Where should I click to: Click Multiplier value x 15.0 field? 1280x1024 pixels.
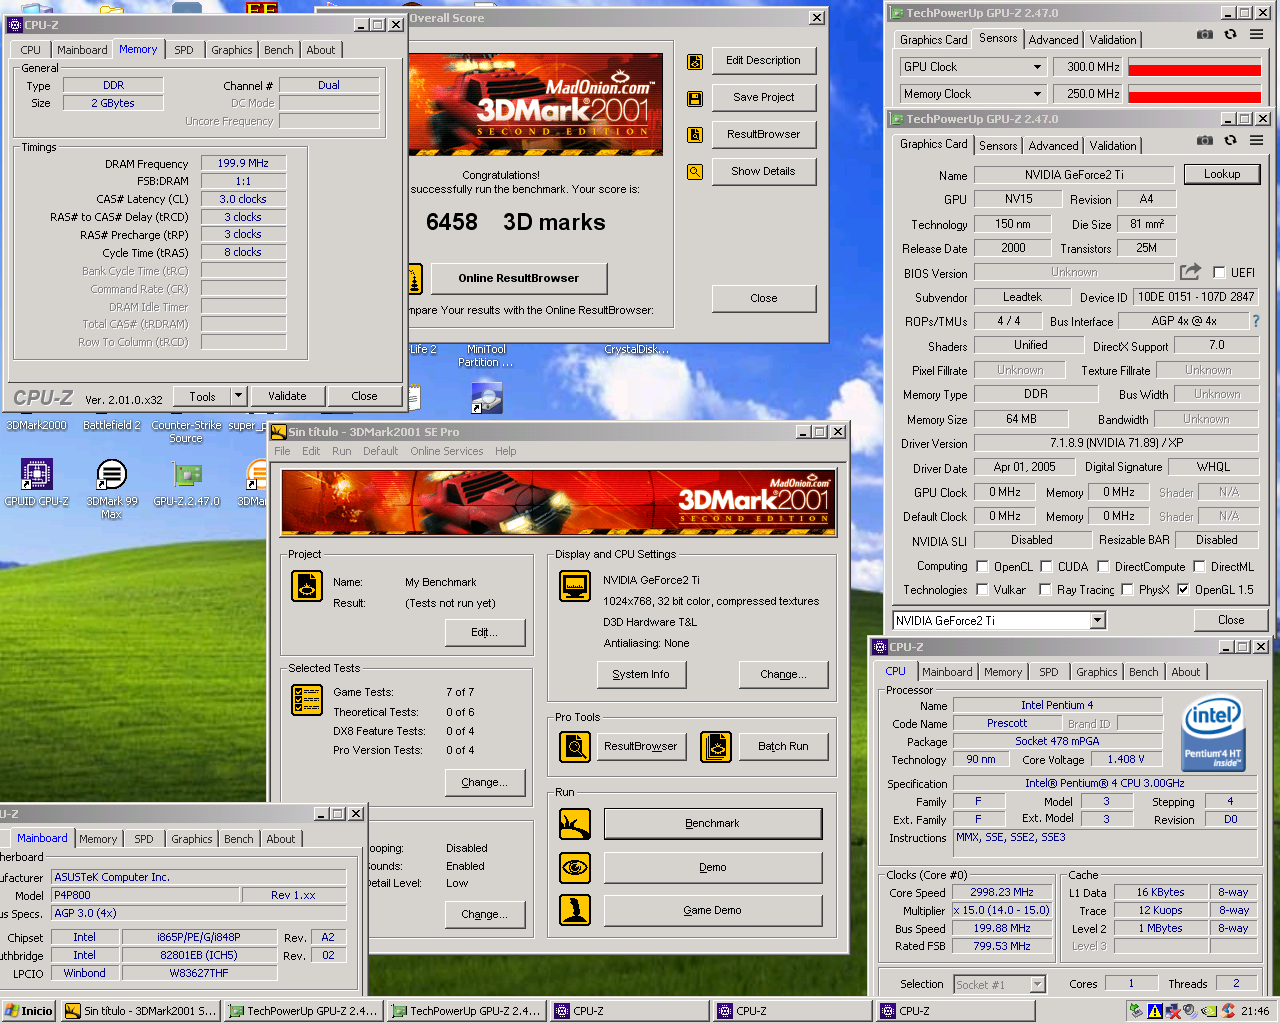(1002, 910)
